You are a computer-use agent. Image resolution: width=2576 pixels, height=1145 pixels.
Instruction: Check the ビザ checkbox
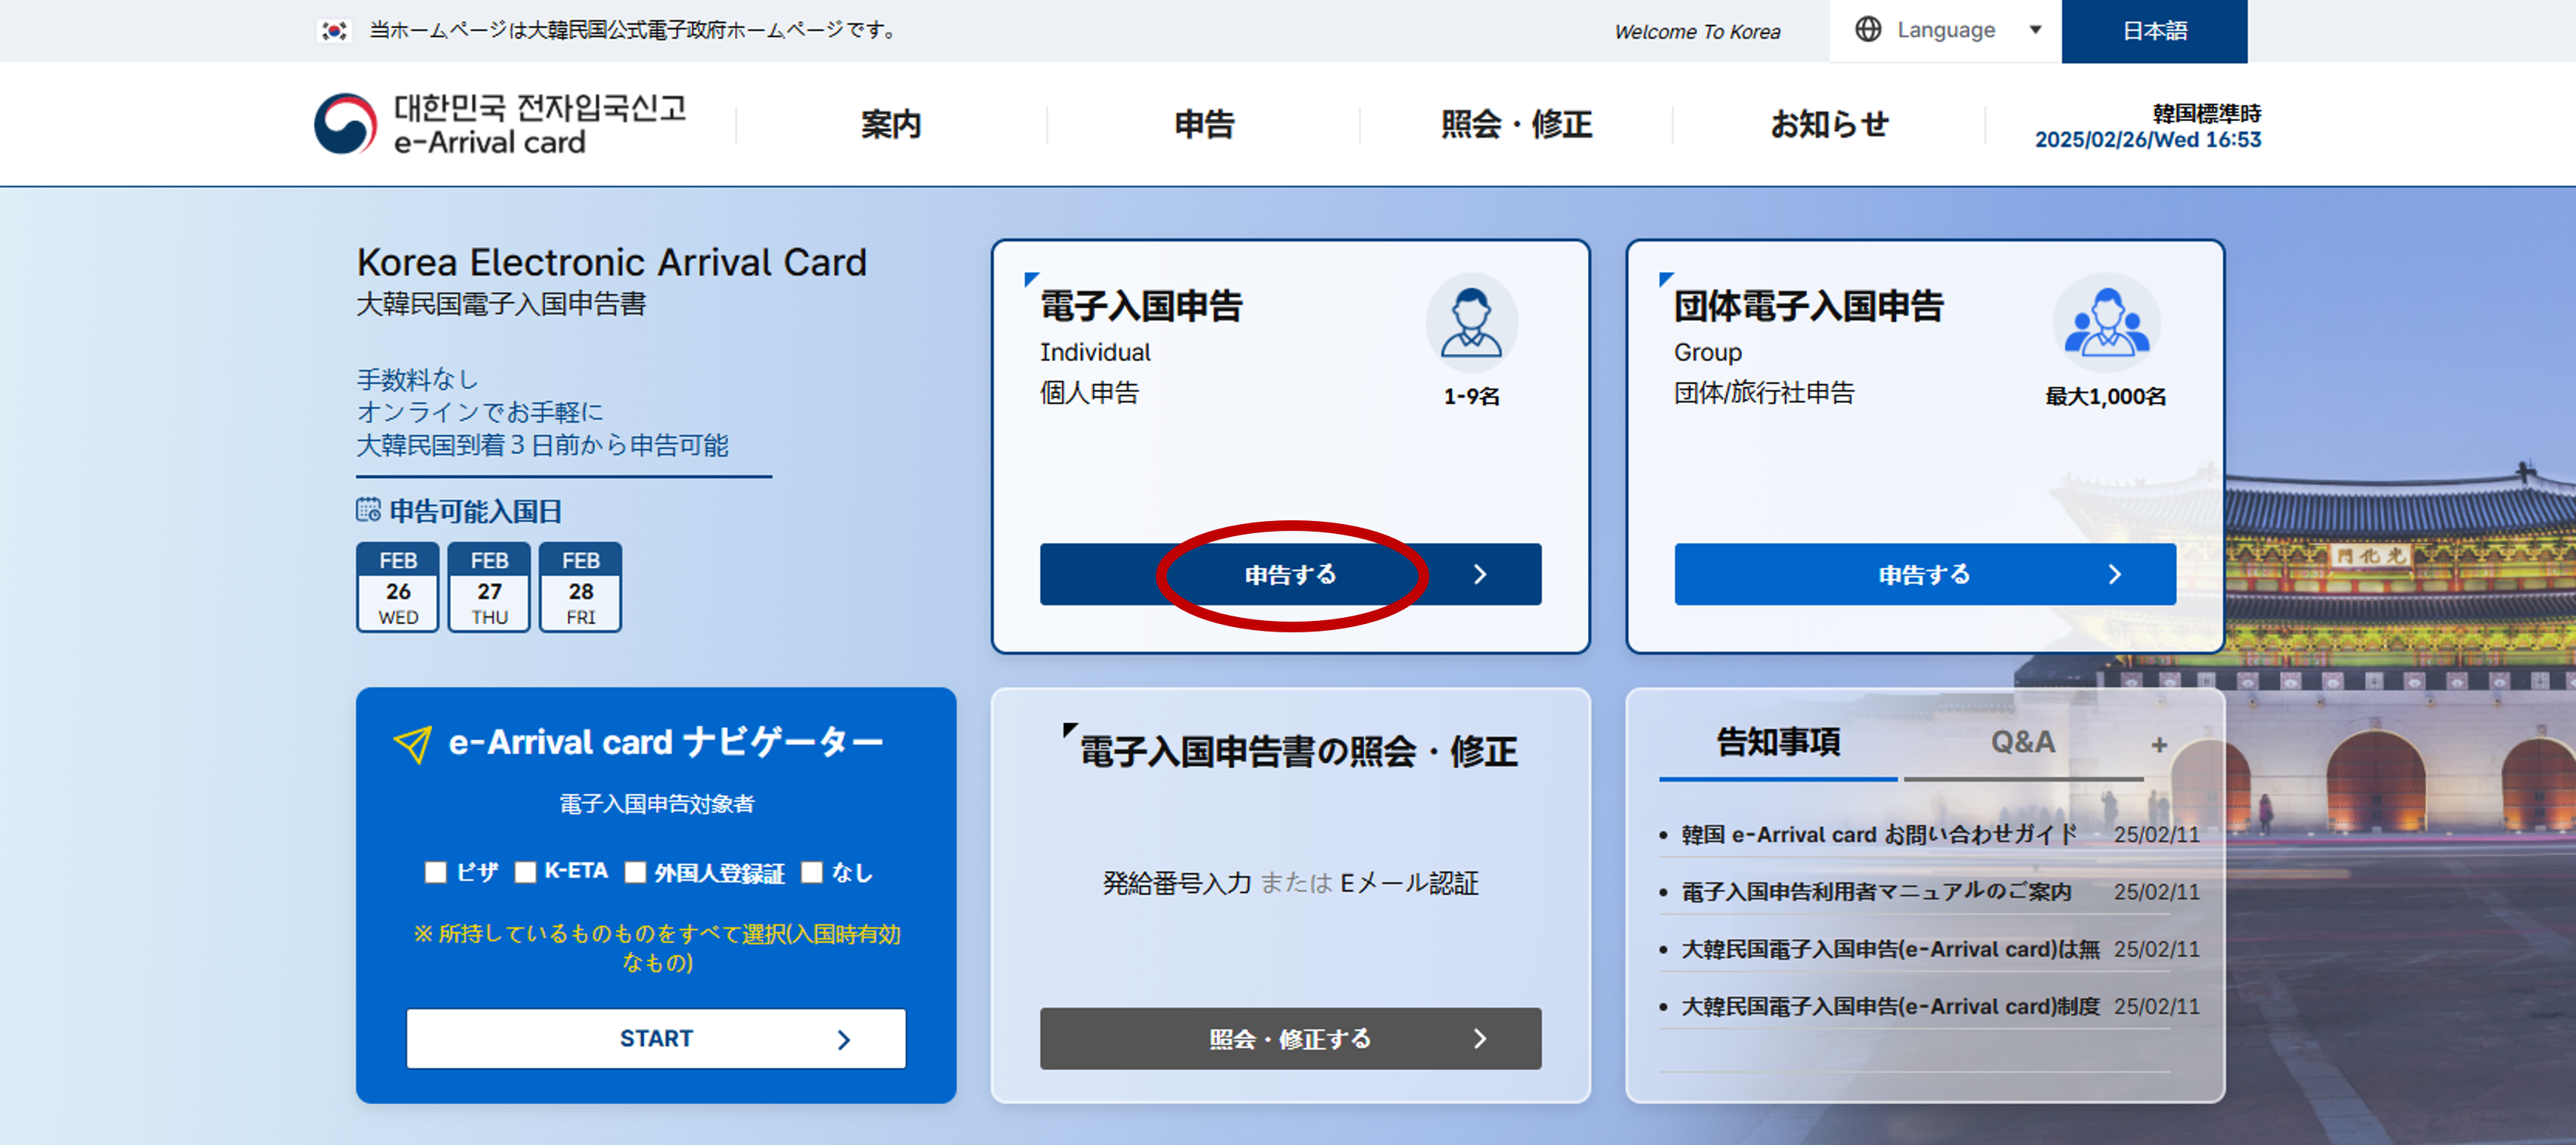pyautogui.click(x=435, y=872)
